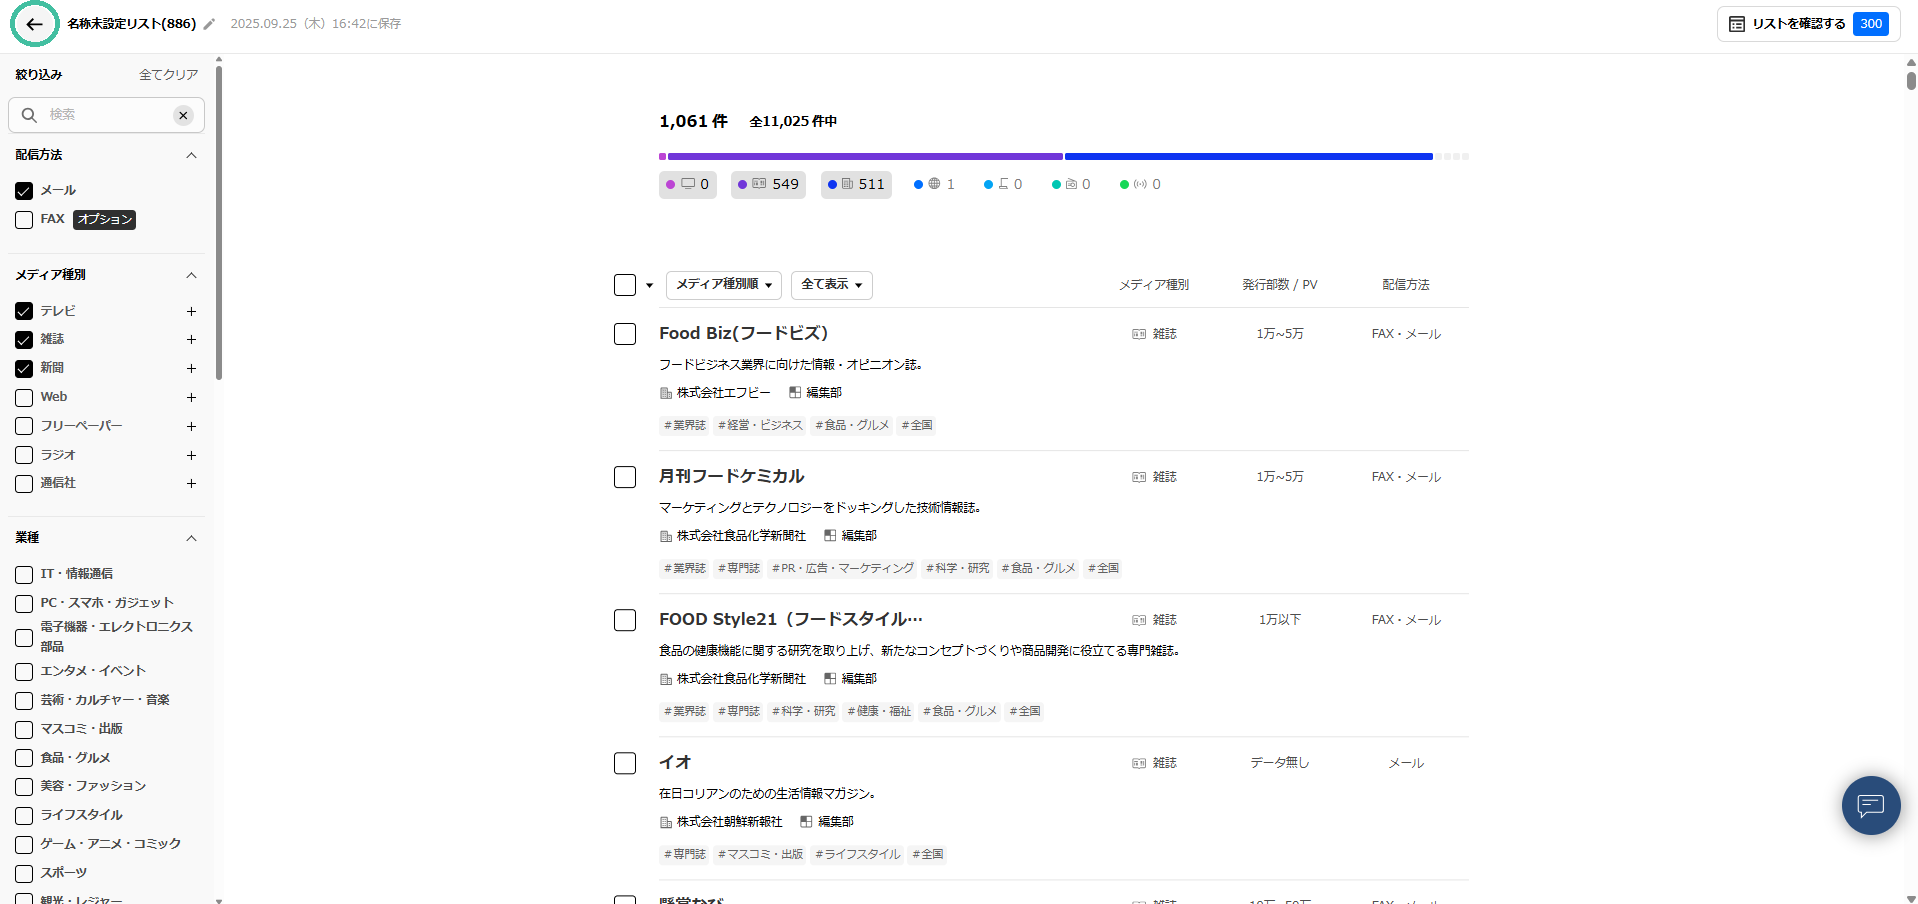
Task: Click the magazine count chip showing 549
Action: [768, 185]
